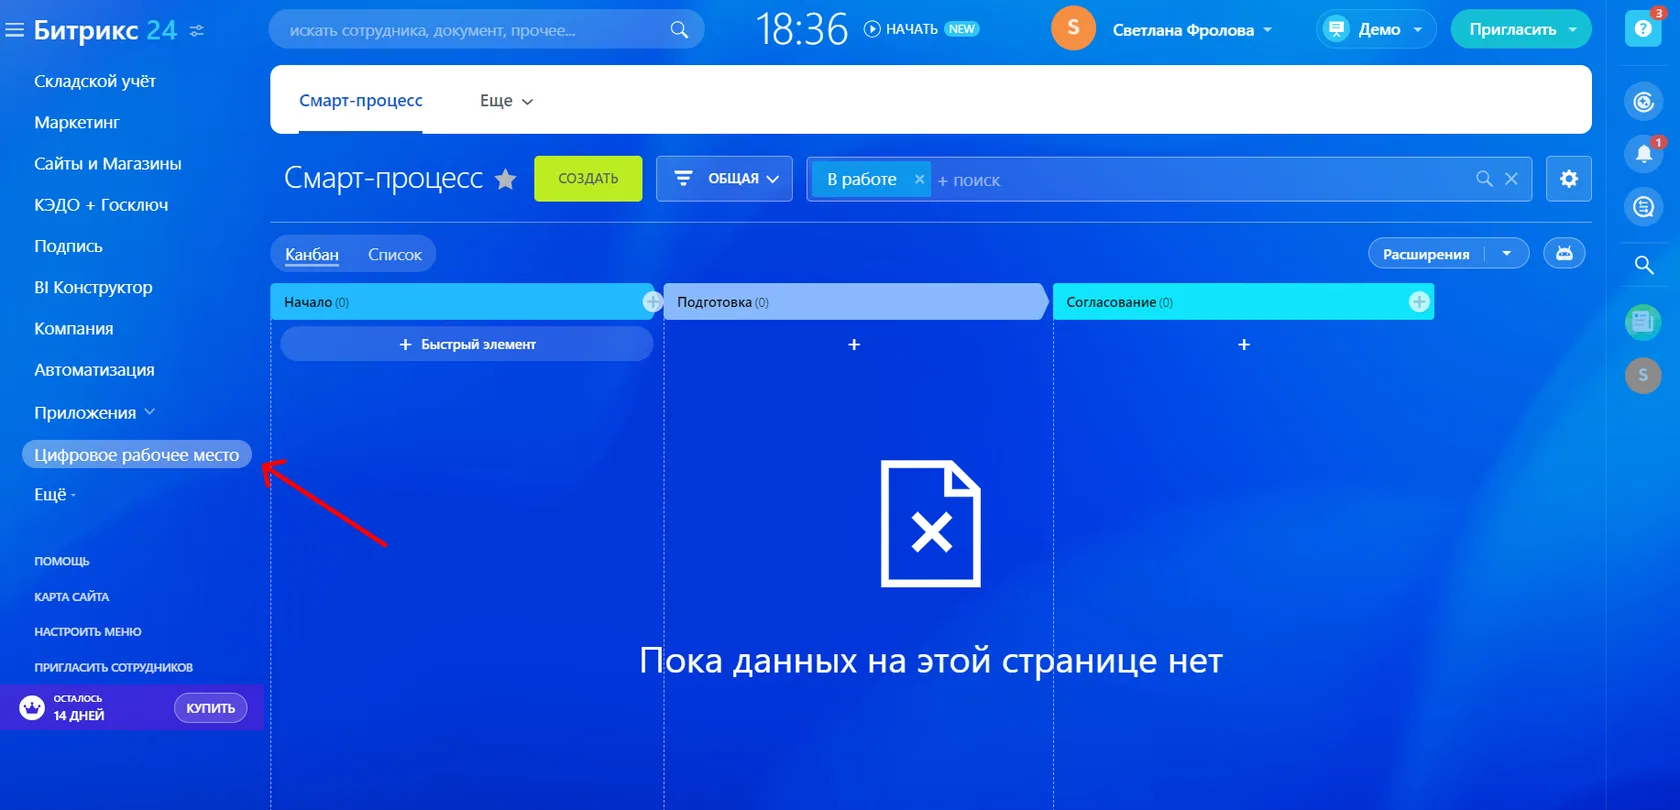Click the Быстрый элемент button
Screen dimensions: 1680x810
467,344
